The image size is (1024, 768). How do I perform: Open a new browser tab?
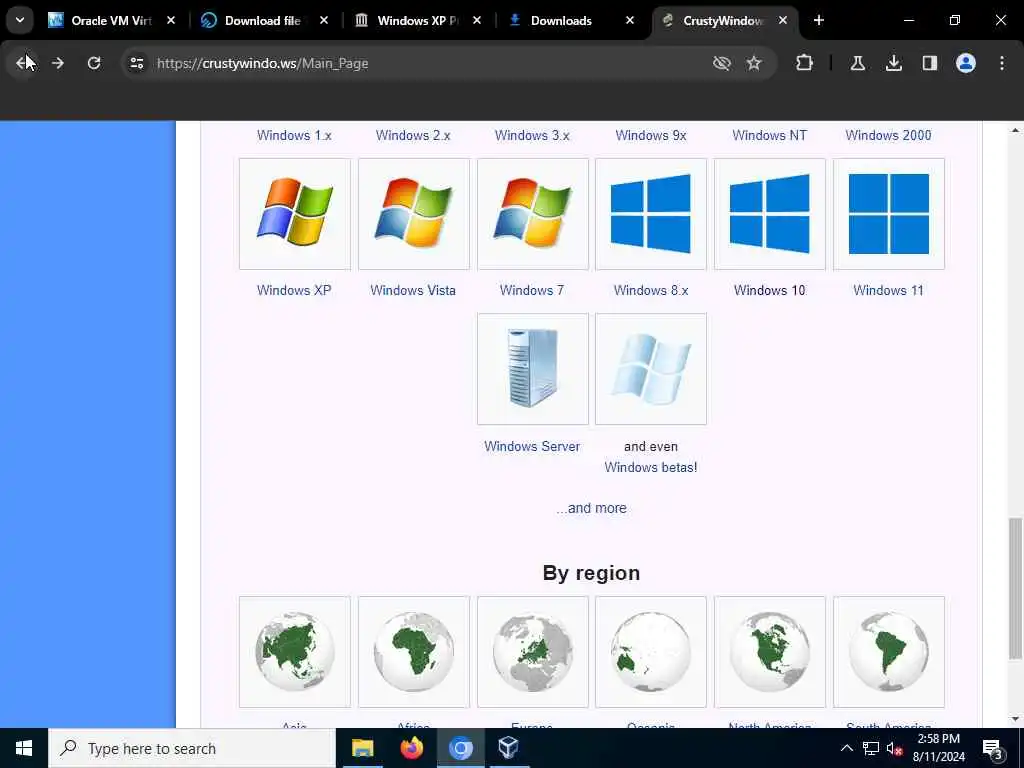[x=818, y=20]
